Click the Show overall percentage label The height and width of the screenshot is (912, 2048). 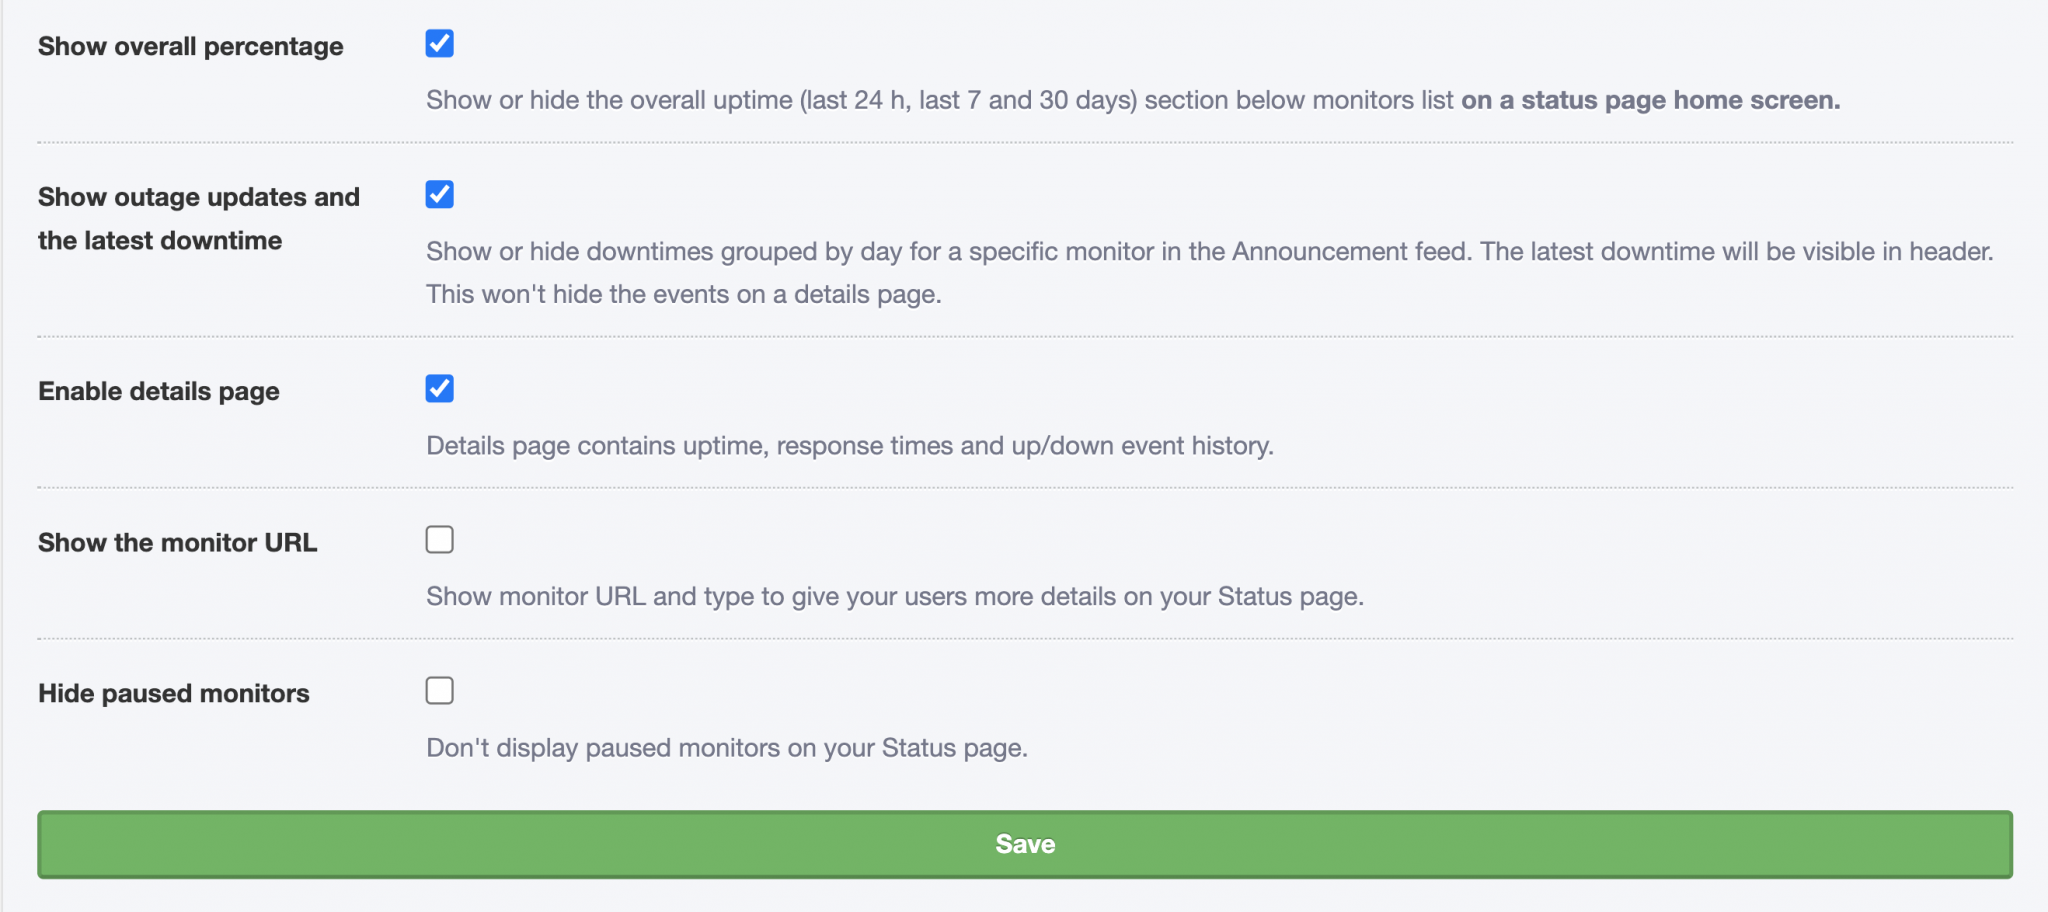(x=190, y=46)
